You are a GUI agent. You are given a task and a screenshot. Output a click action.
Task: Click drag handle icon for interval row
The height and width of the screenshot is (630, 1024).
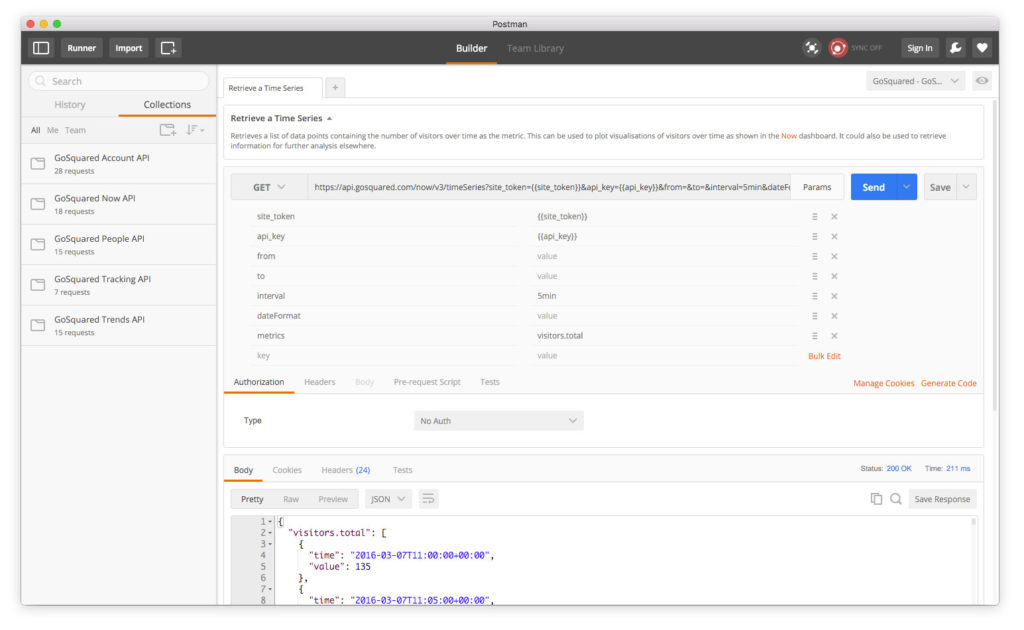(x=814, y=296)
